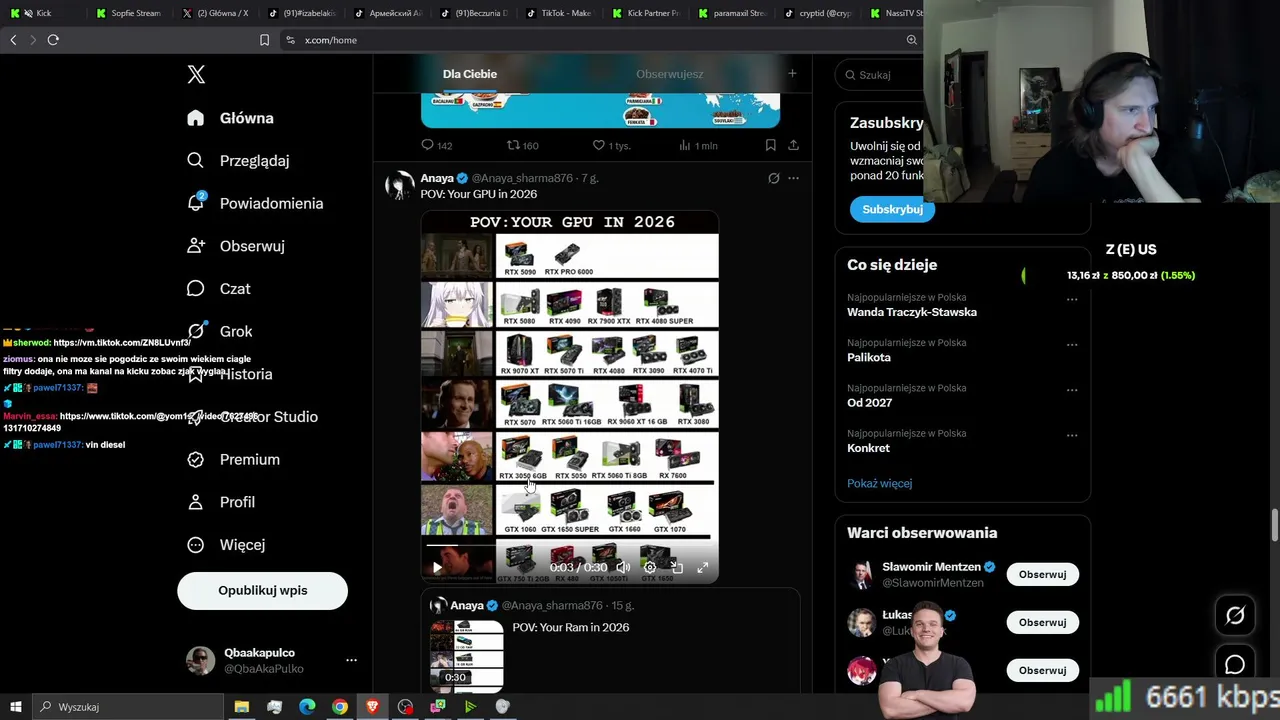Open the Więcej menu
Screen dimensions: 1280x720
click(x=226, y=545)
